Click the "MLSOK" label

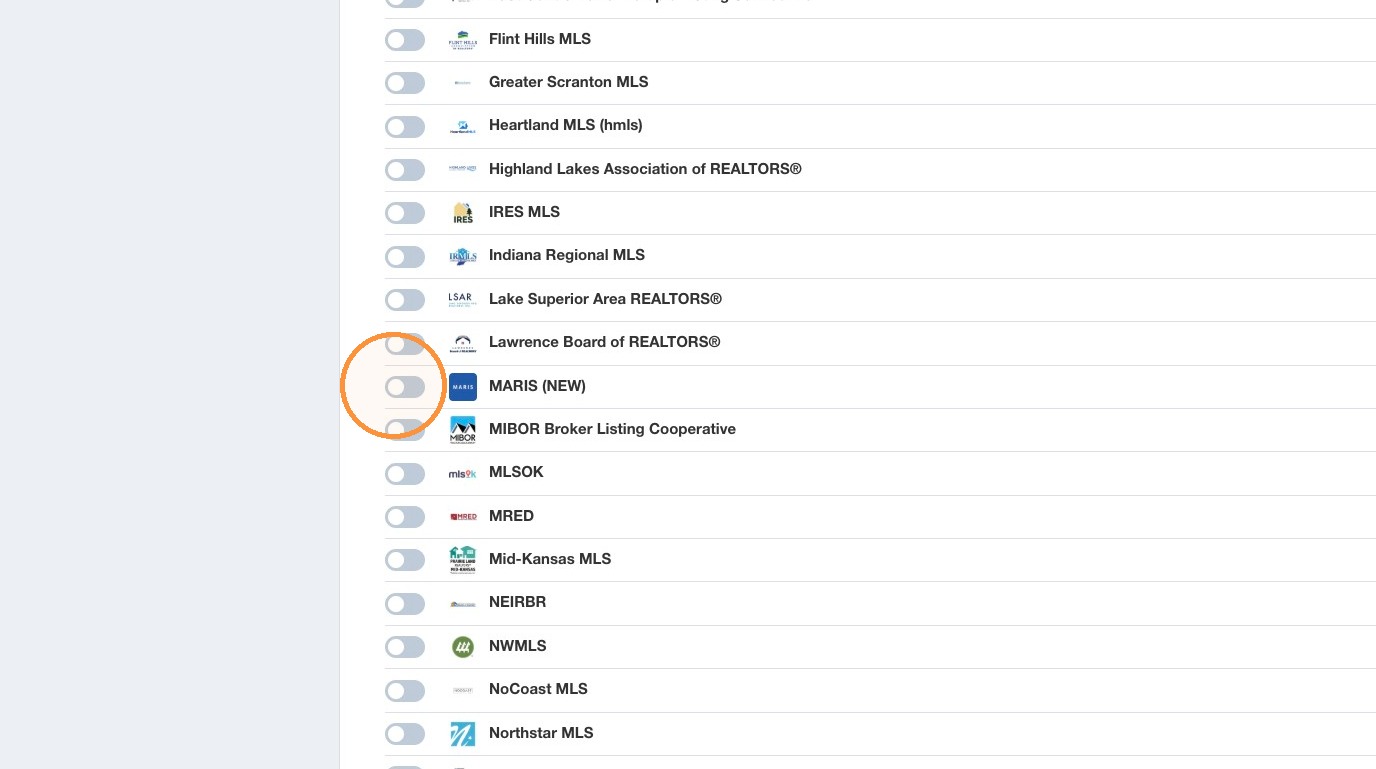516,472
